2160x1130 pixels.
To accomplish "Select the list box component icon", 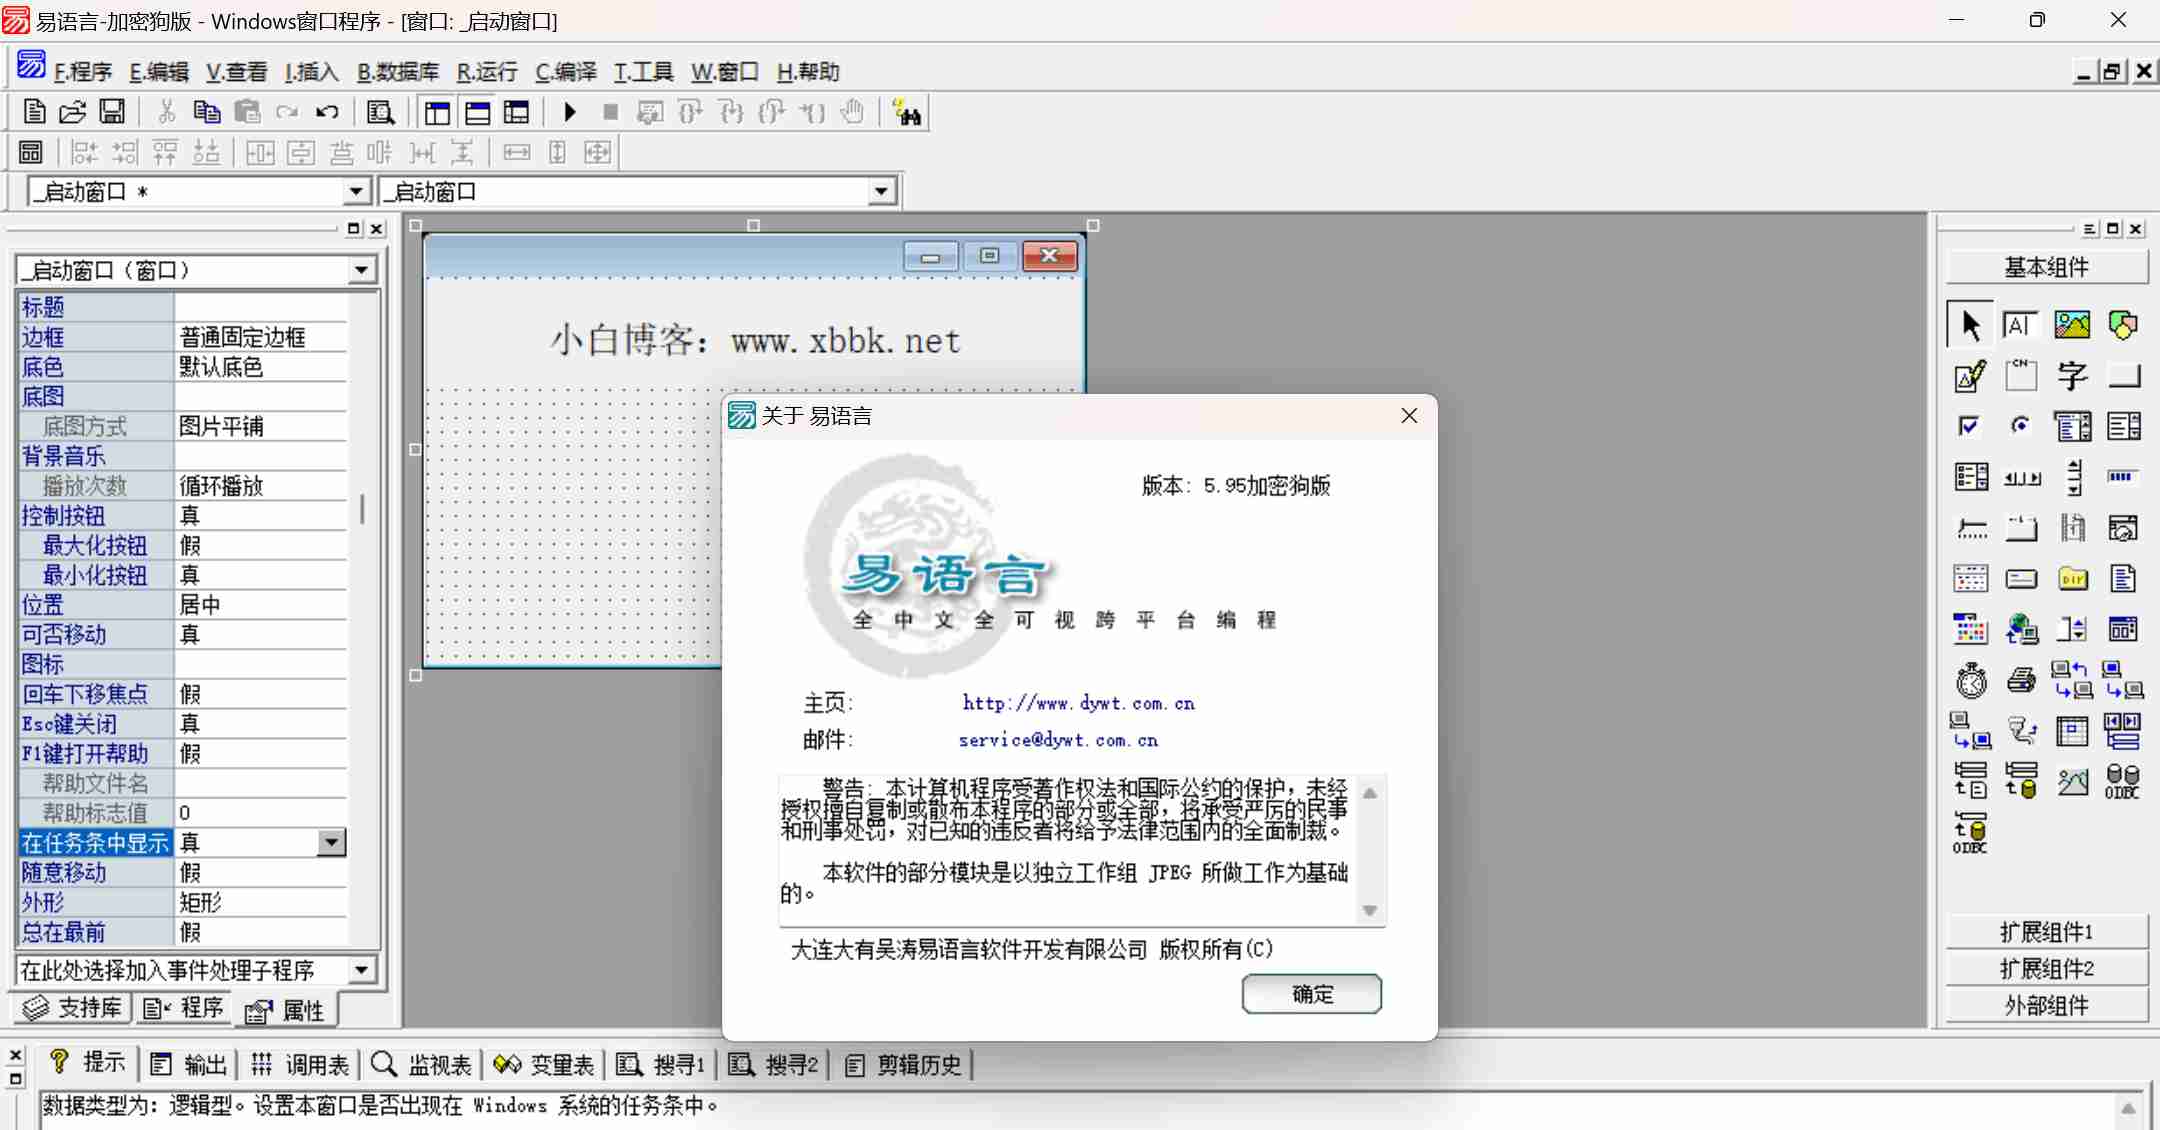I will click(2123, 427).
